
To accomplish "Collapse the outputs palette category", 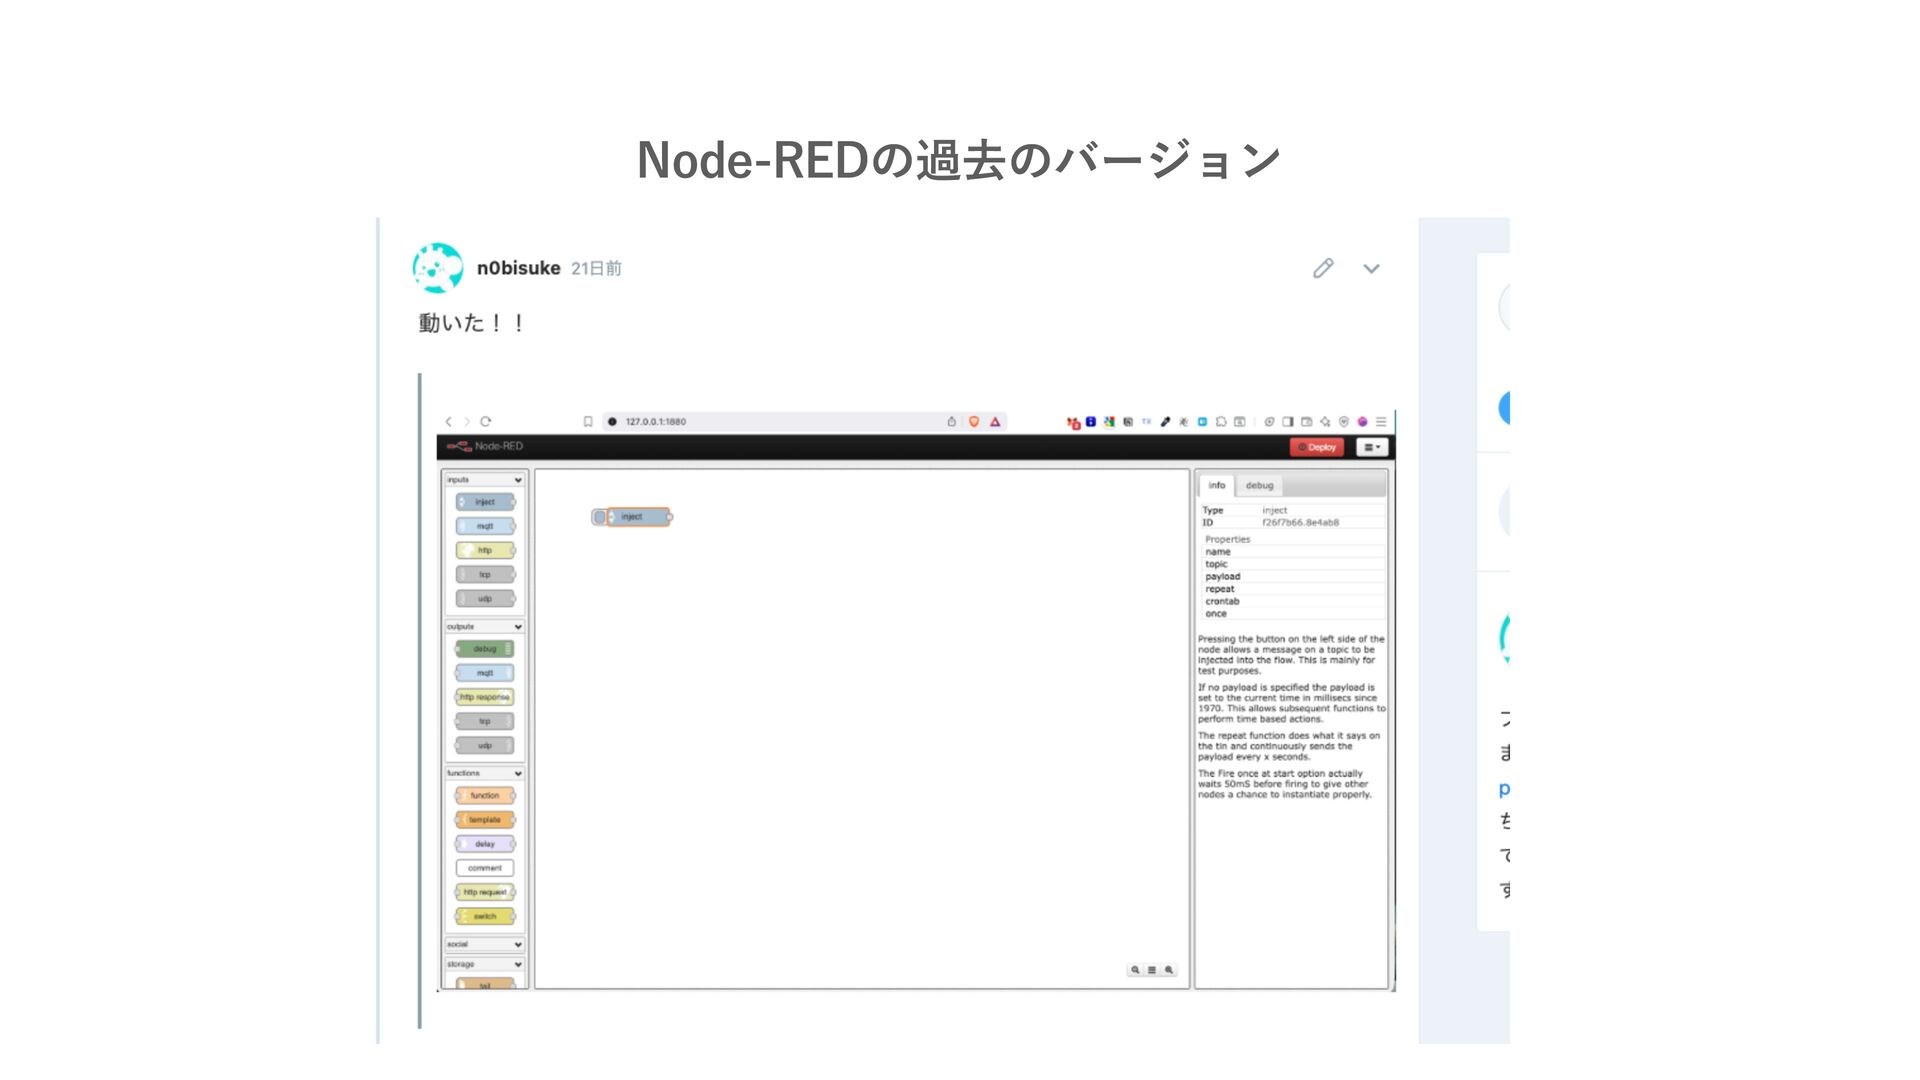I will point(518,627).
